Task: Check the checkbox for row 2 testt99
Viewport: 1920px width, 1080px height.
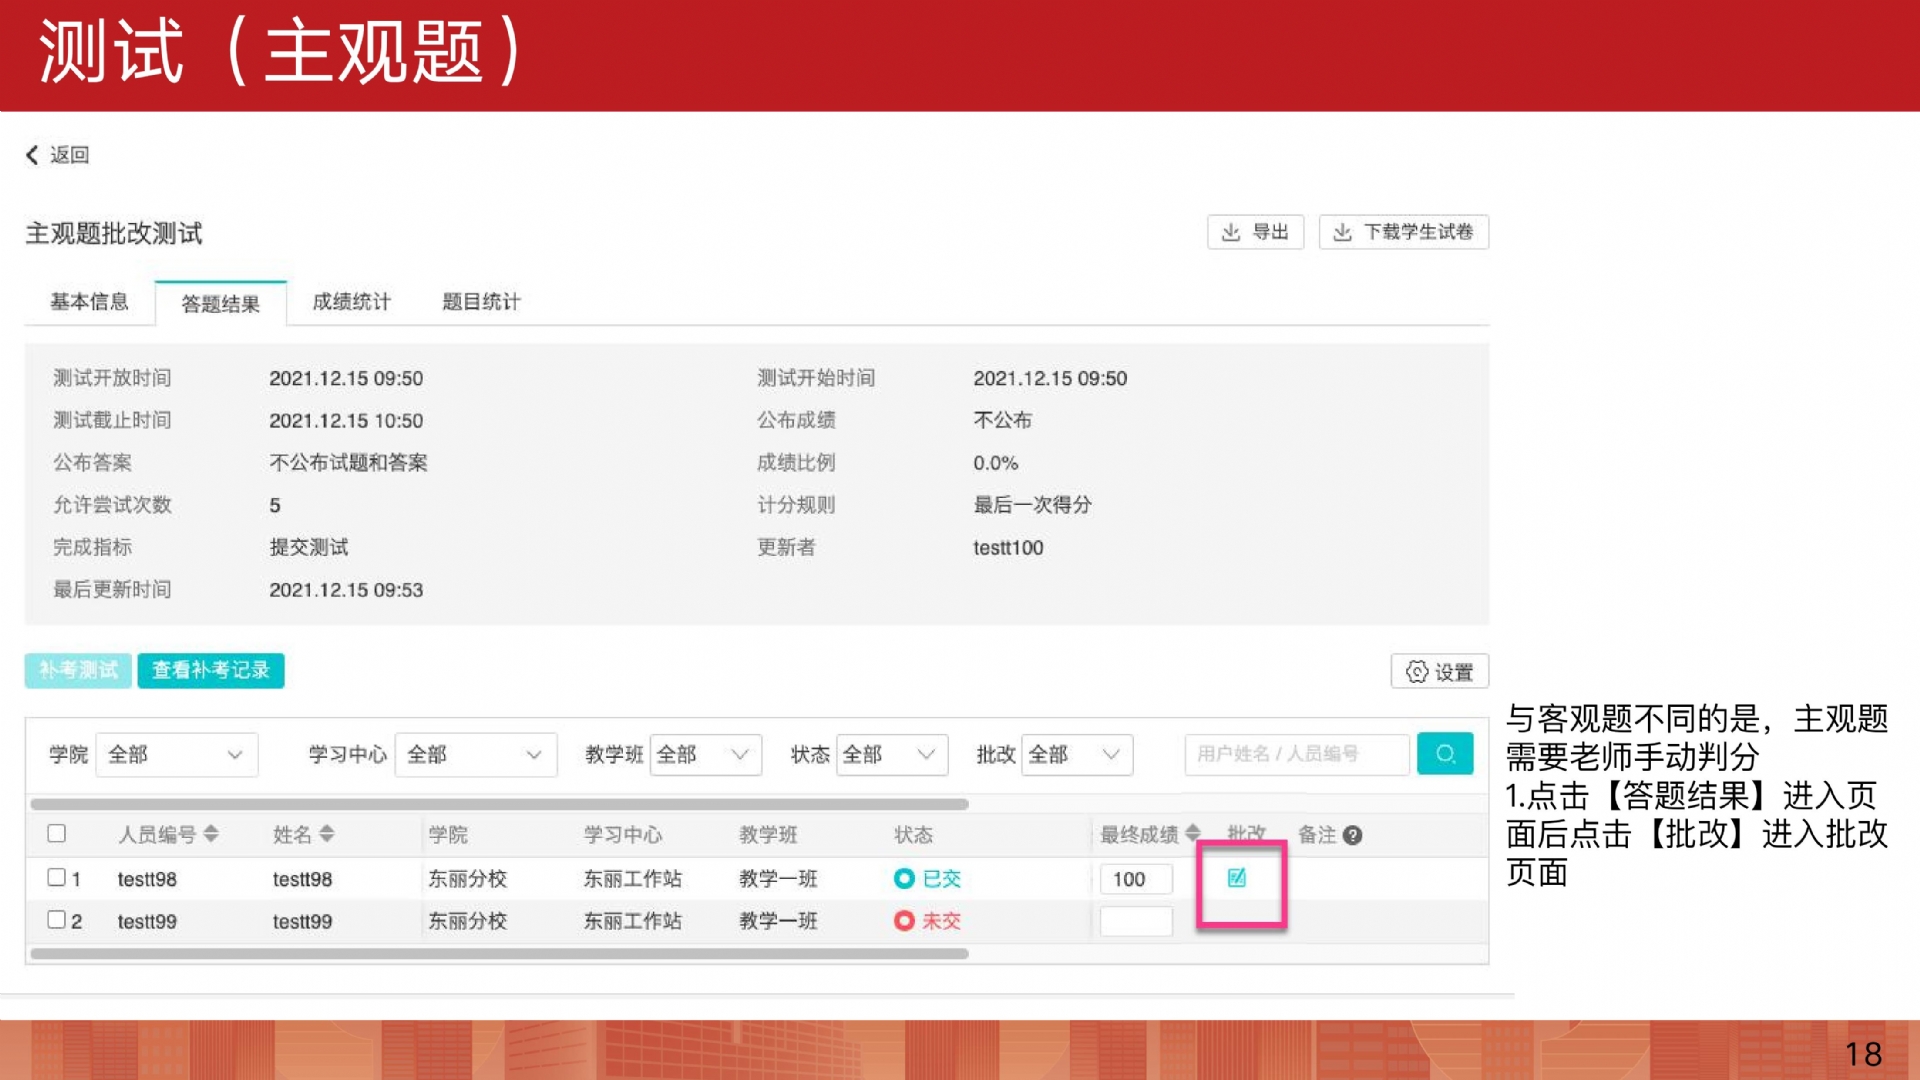Action: (x=57, y=919)
